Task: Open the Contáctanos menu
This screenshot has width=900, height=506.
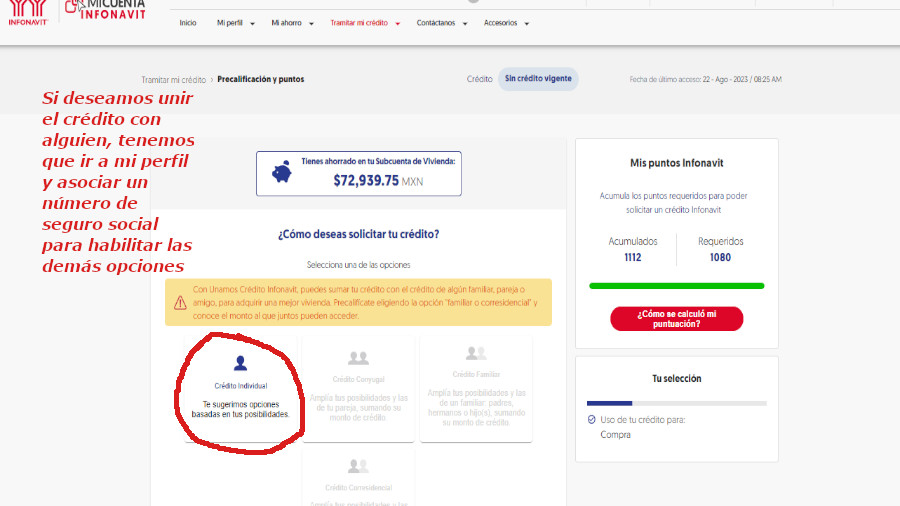Action: pos(436,23)
